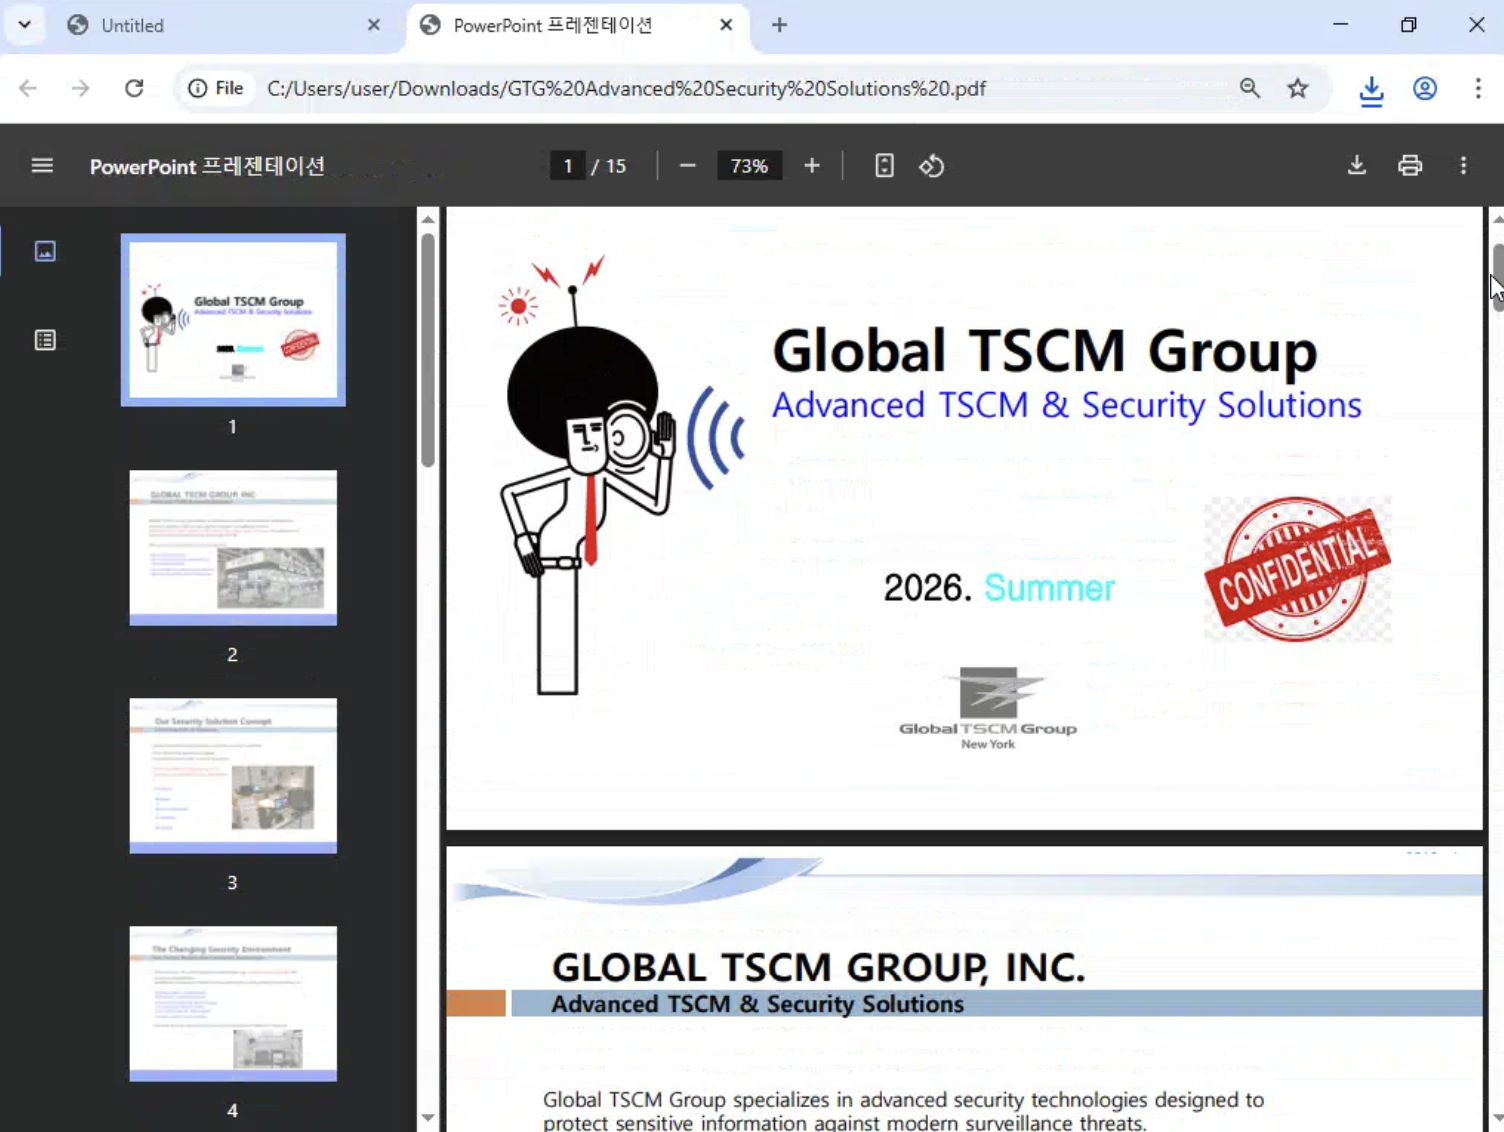Print the PDF document
This screenshot has height=1132, width=1504.
point(1410,166)
